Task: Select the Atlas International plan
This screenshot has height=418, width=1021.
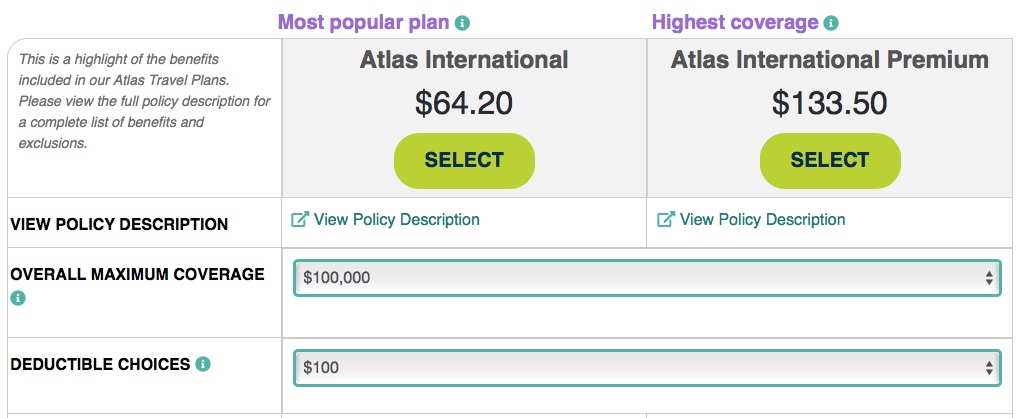Action: 464,160
